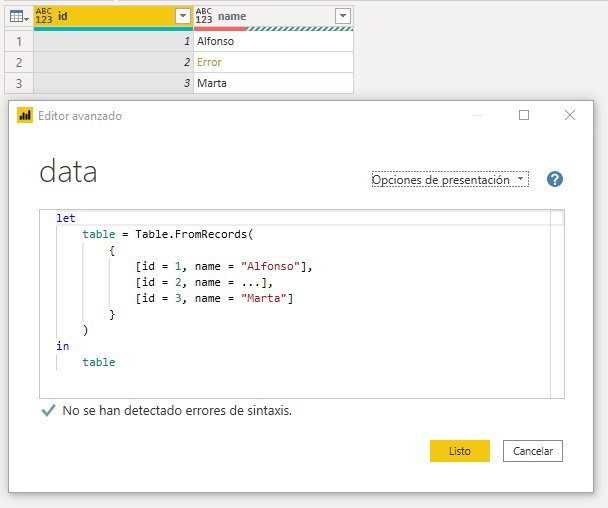Click the in keyword in code

coord(62,346)
